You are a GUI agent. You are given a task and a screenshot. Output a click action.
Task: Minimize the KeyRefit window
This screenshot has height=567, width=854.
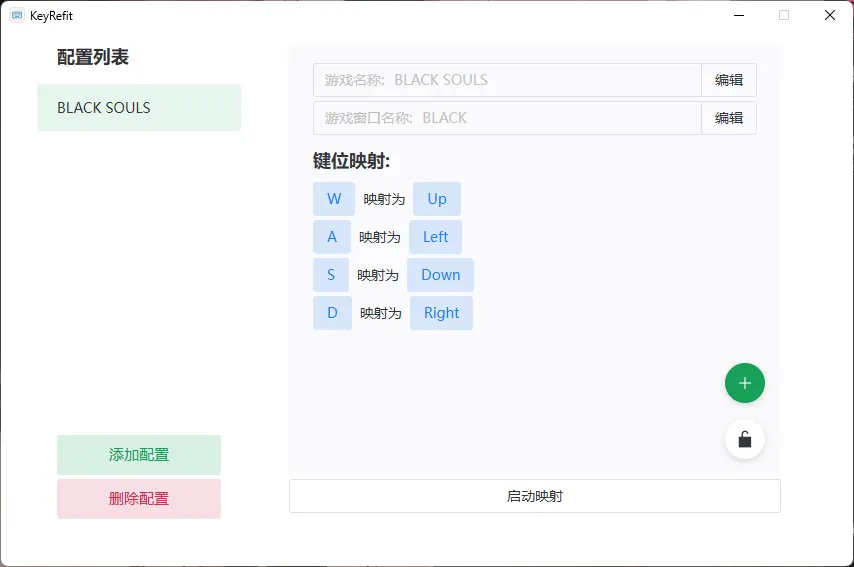pos(739,15)
